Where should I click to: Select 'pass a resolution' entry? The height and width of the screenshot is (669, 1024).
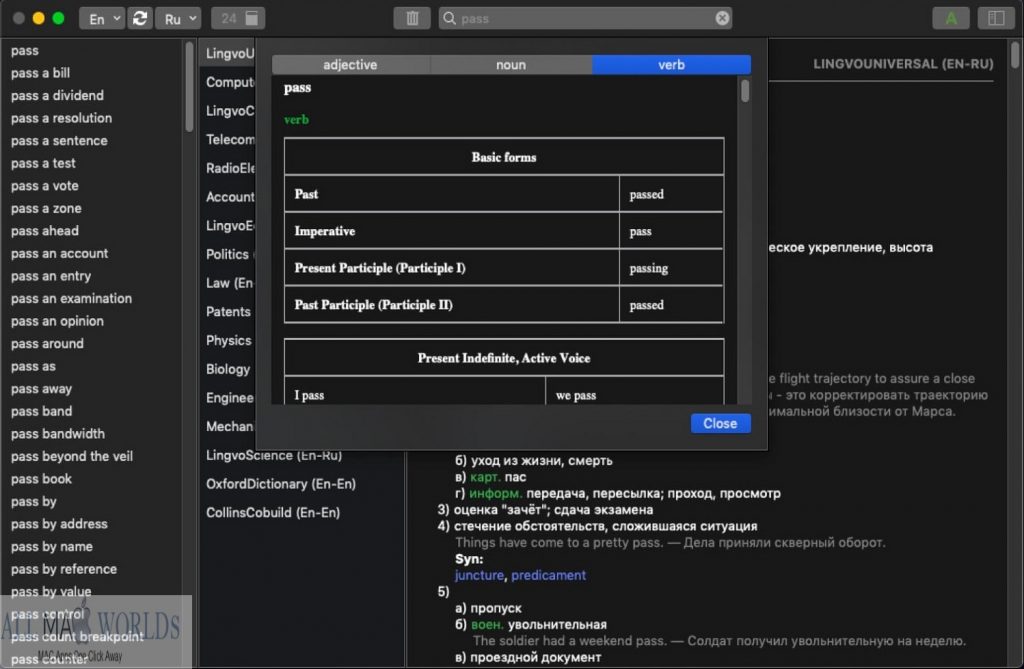pyautogui.click(x=61, y=118)
